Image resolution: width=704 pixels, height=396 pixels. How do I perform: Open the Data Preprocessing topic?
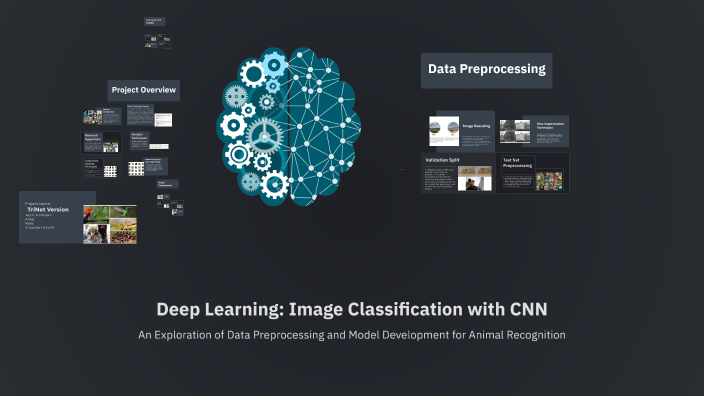pos(487,70)
